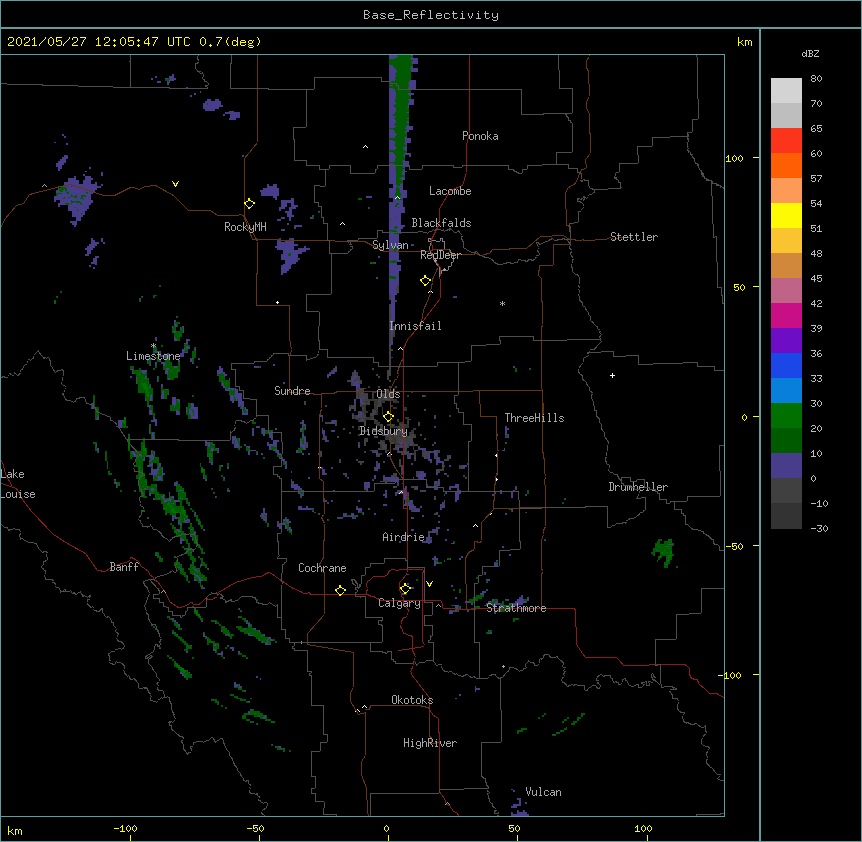
Task: Click the Airdrie label
Action: pos(404,537)
